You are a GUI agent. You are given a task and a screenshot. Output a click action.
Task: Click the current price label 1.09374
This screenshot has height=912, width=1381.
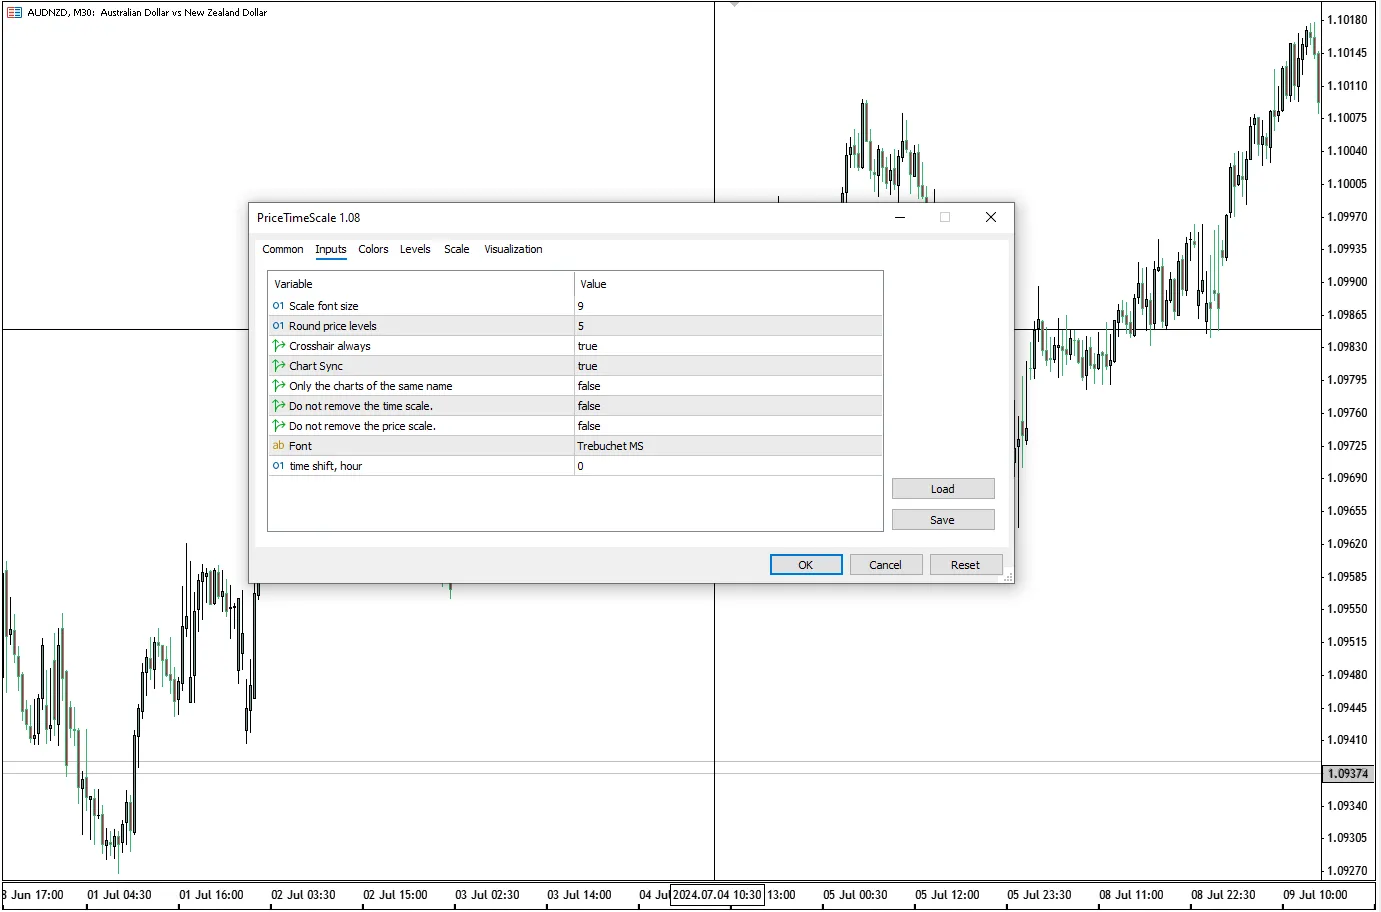point(1349,774)
